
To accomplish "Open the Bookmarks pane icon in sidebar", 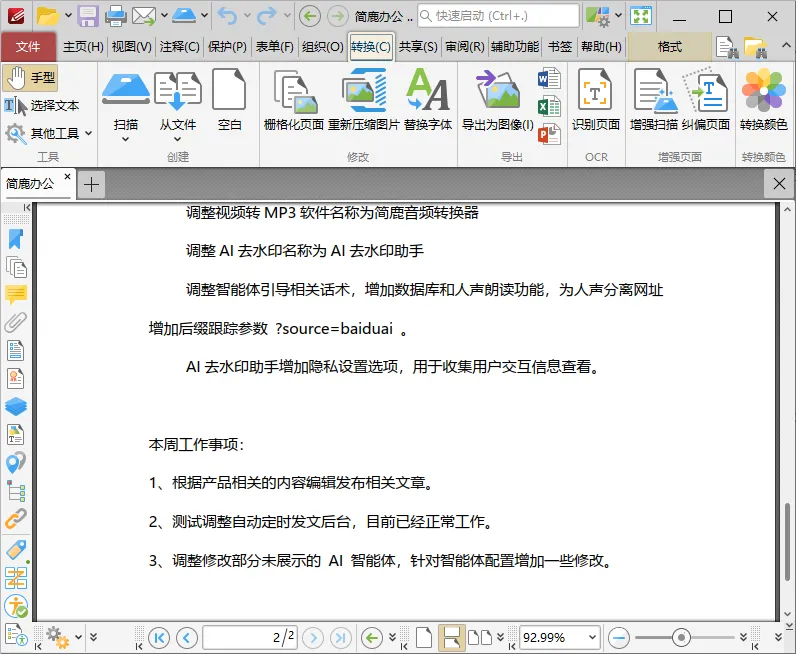I will point(16,239).
